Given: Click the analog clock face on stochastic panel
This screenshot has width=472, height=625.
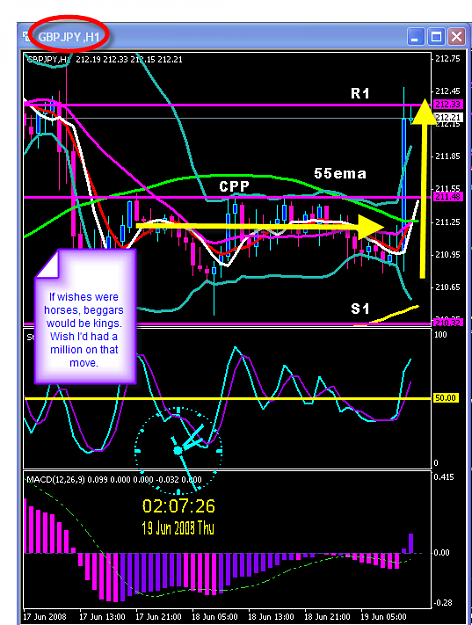Looking at the screenshot, I should [178, 451].
